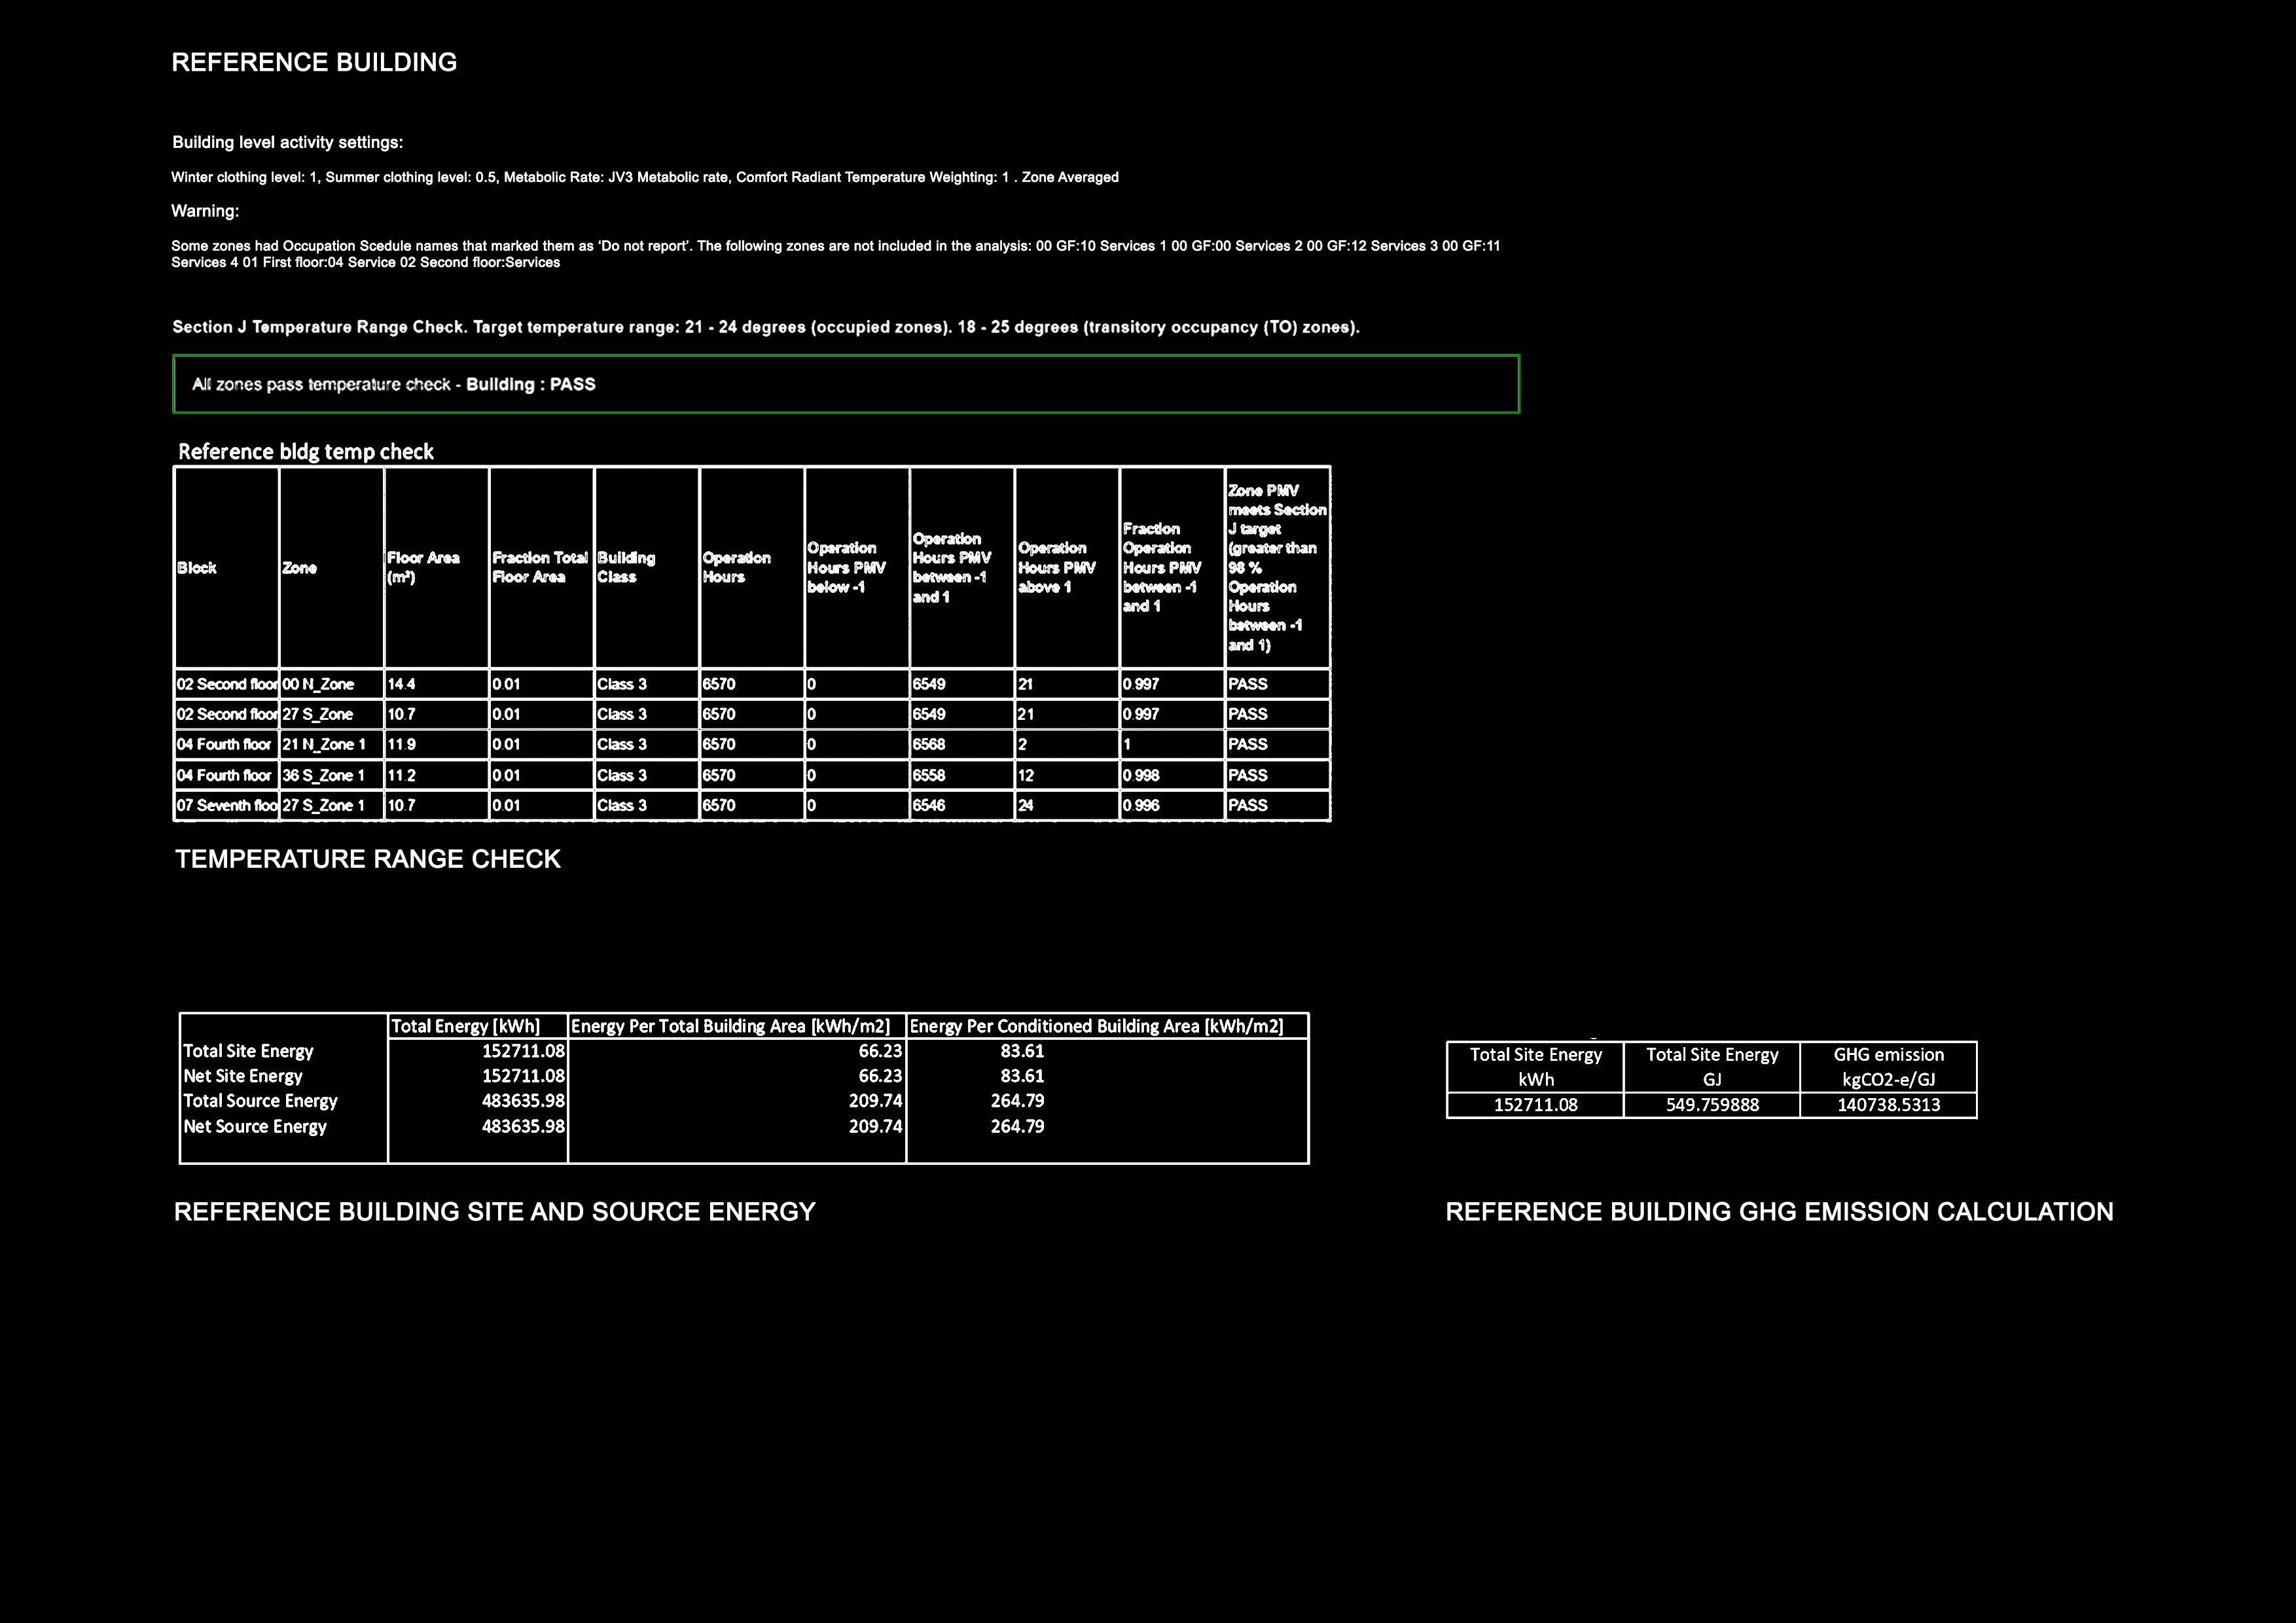Click the Net Site Energy row label
Screen dimensions: 2296x1623
click(243, 1076)
